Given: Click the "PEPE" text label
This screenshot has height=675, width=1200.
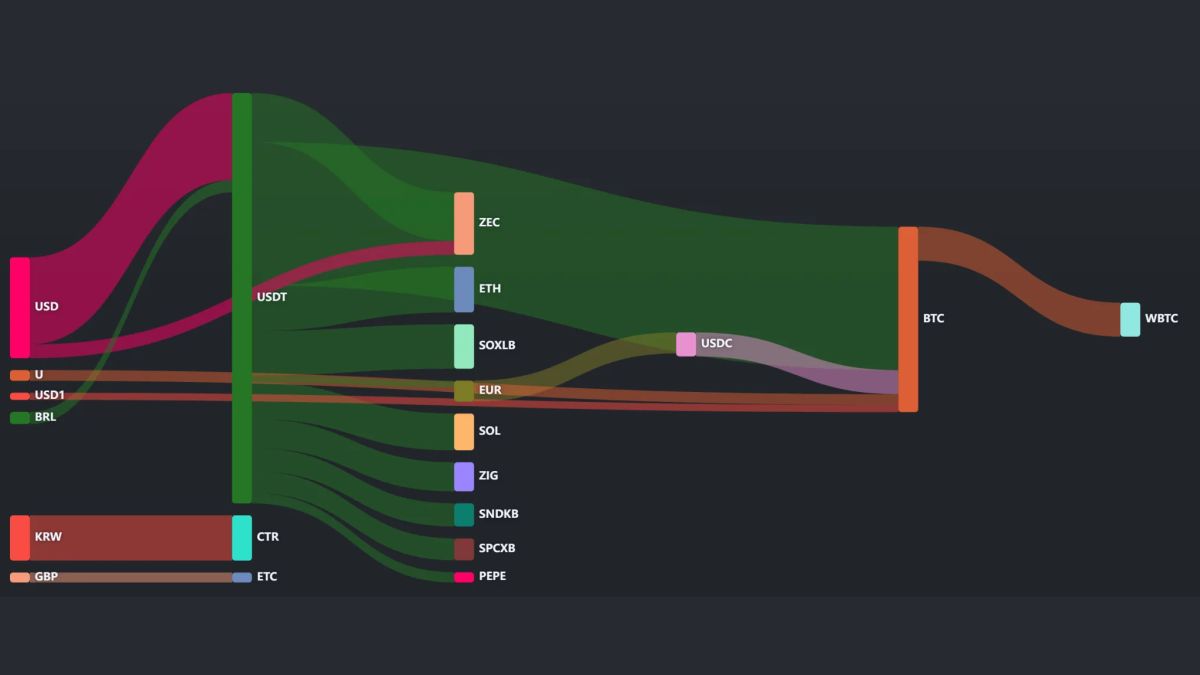Looking at the screenshot, I should (x=492, y=577).
